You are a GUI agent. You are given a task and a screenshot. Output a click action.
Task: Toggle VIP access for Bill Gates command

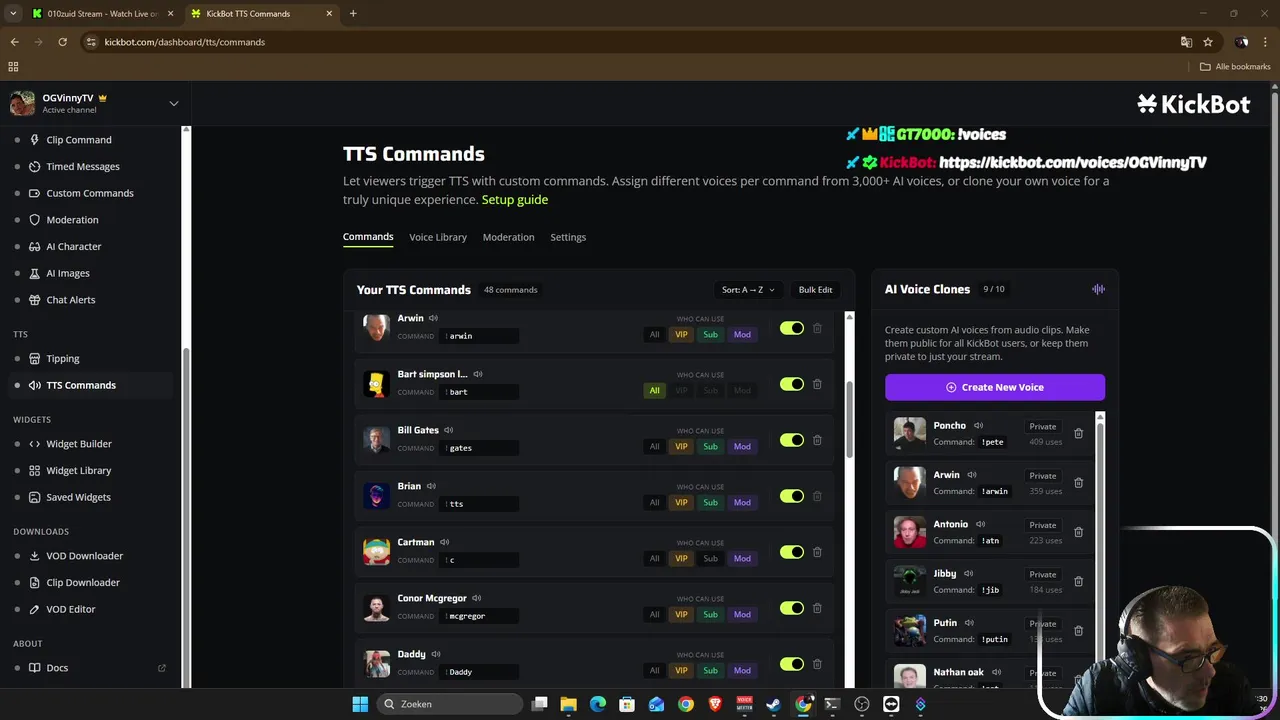(681, 447)
